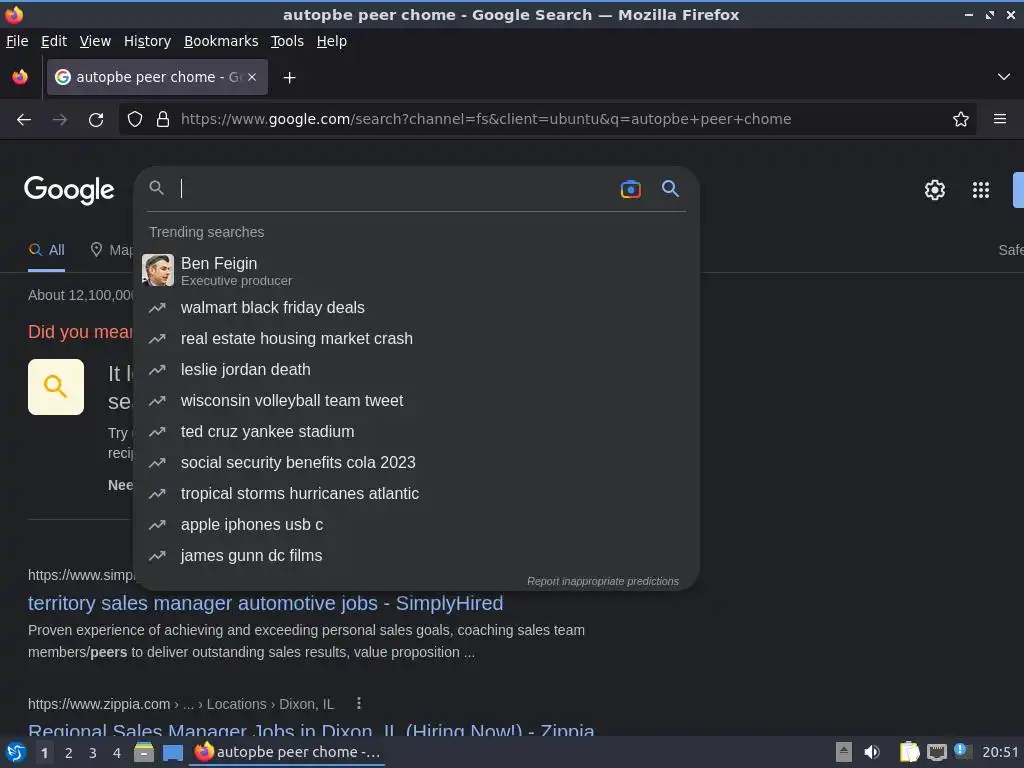Click the Firefox taskbar window button
1024x768 pixels.
point(287,752)
